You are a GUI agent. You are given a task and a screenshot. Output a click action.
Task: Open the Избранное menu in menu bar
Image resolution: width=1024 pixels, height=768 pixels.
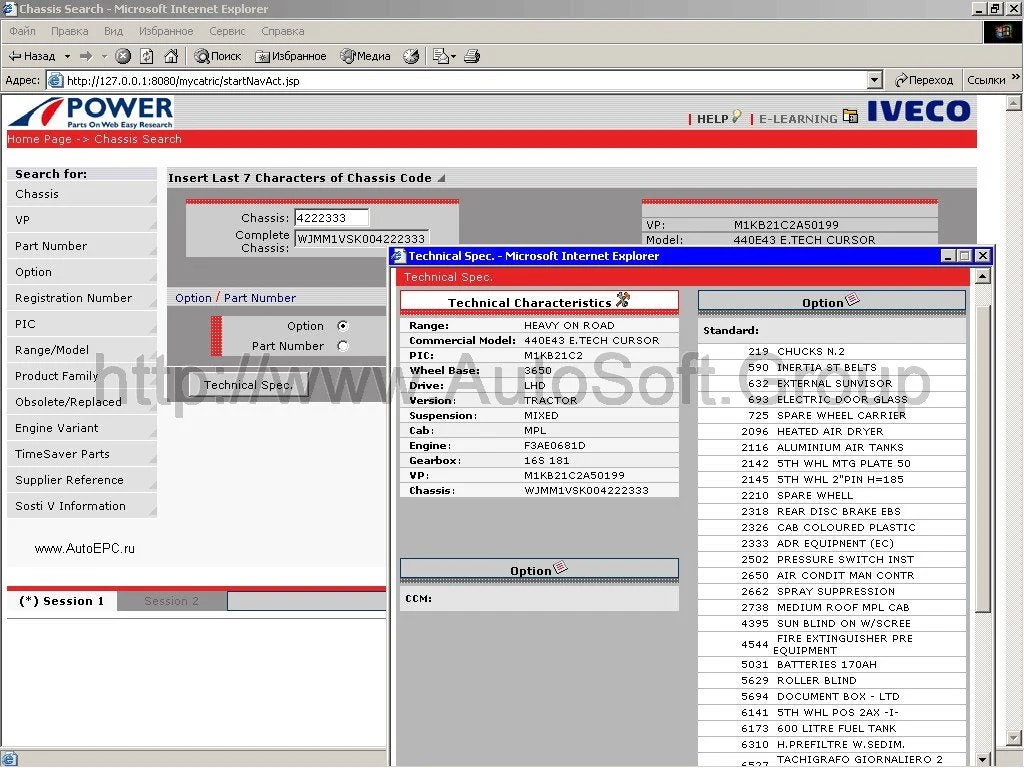tap(166, 31)
